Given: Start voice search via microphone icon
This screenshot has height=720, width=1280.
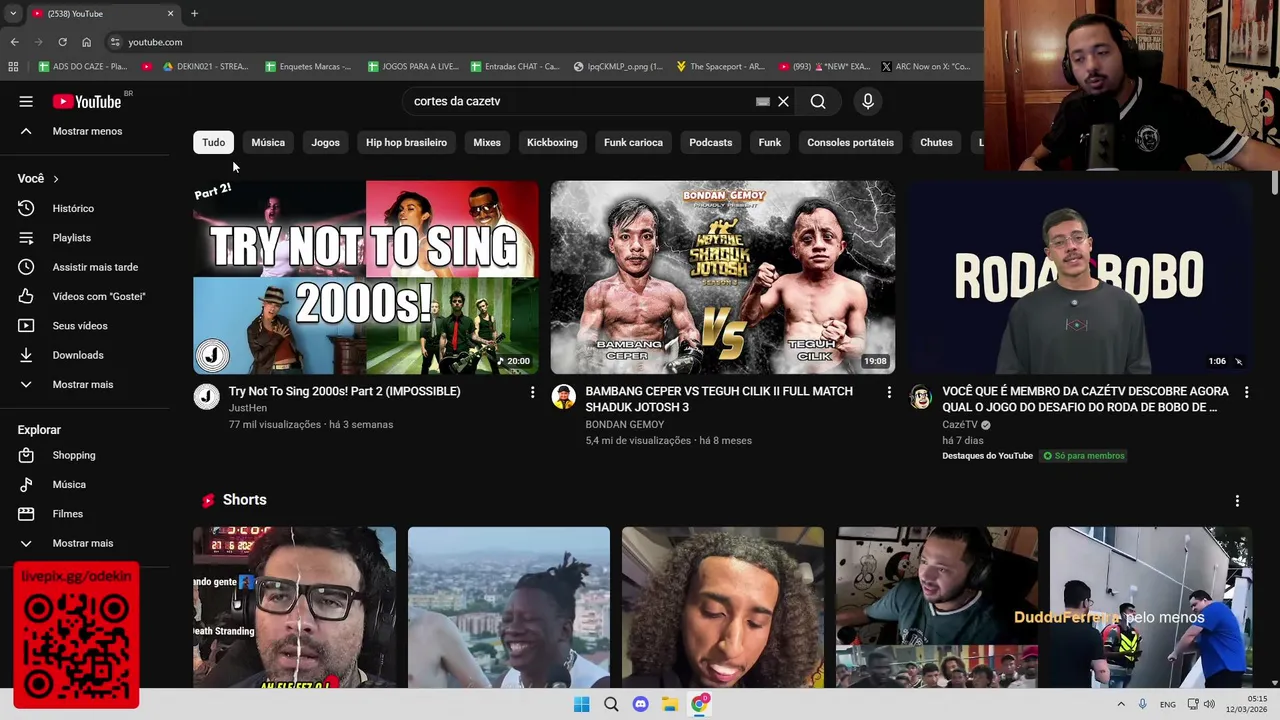Looking at the screenshot, I should 868,101.
